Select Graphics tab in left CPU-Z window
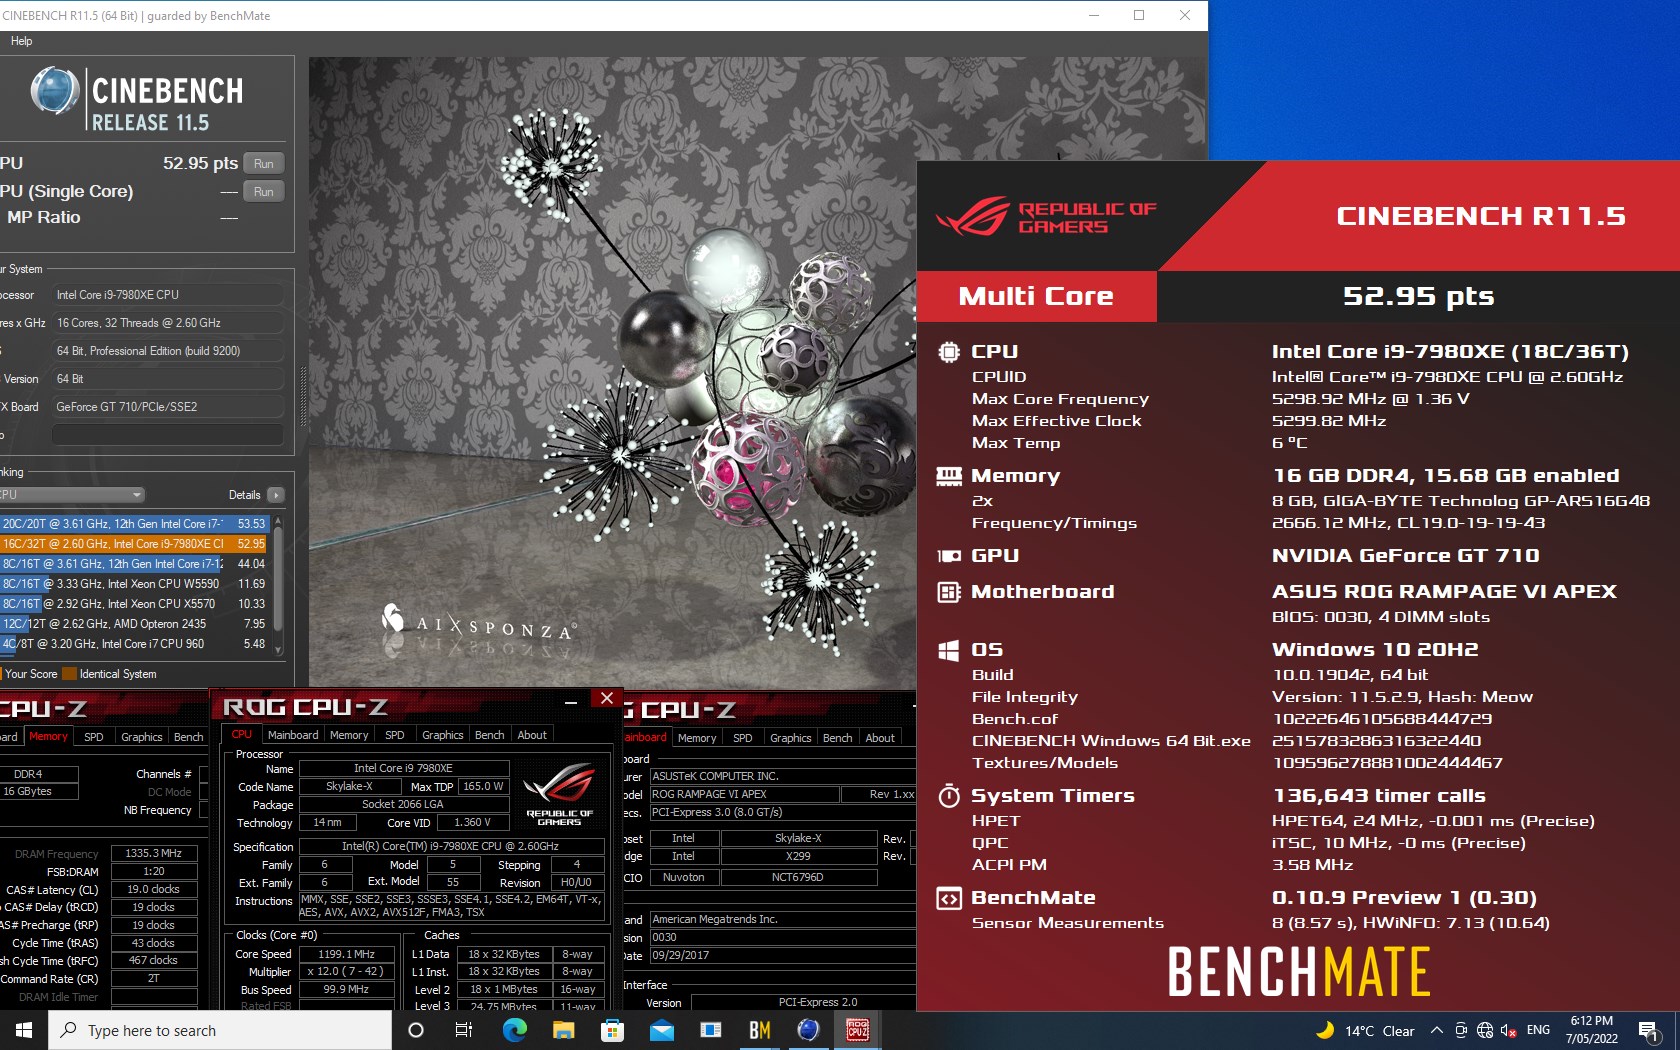1680x1050 pixels. tap(141, 737)
